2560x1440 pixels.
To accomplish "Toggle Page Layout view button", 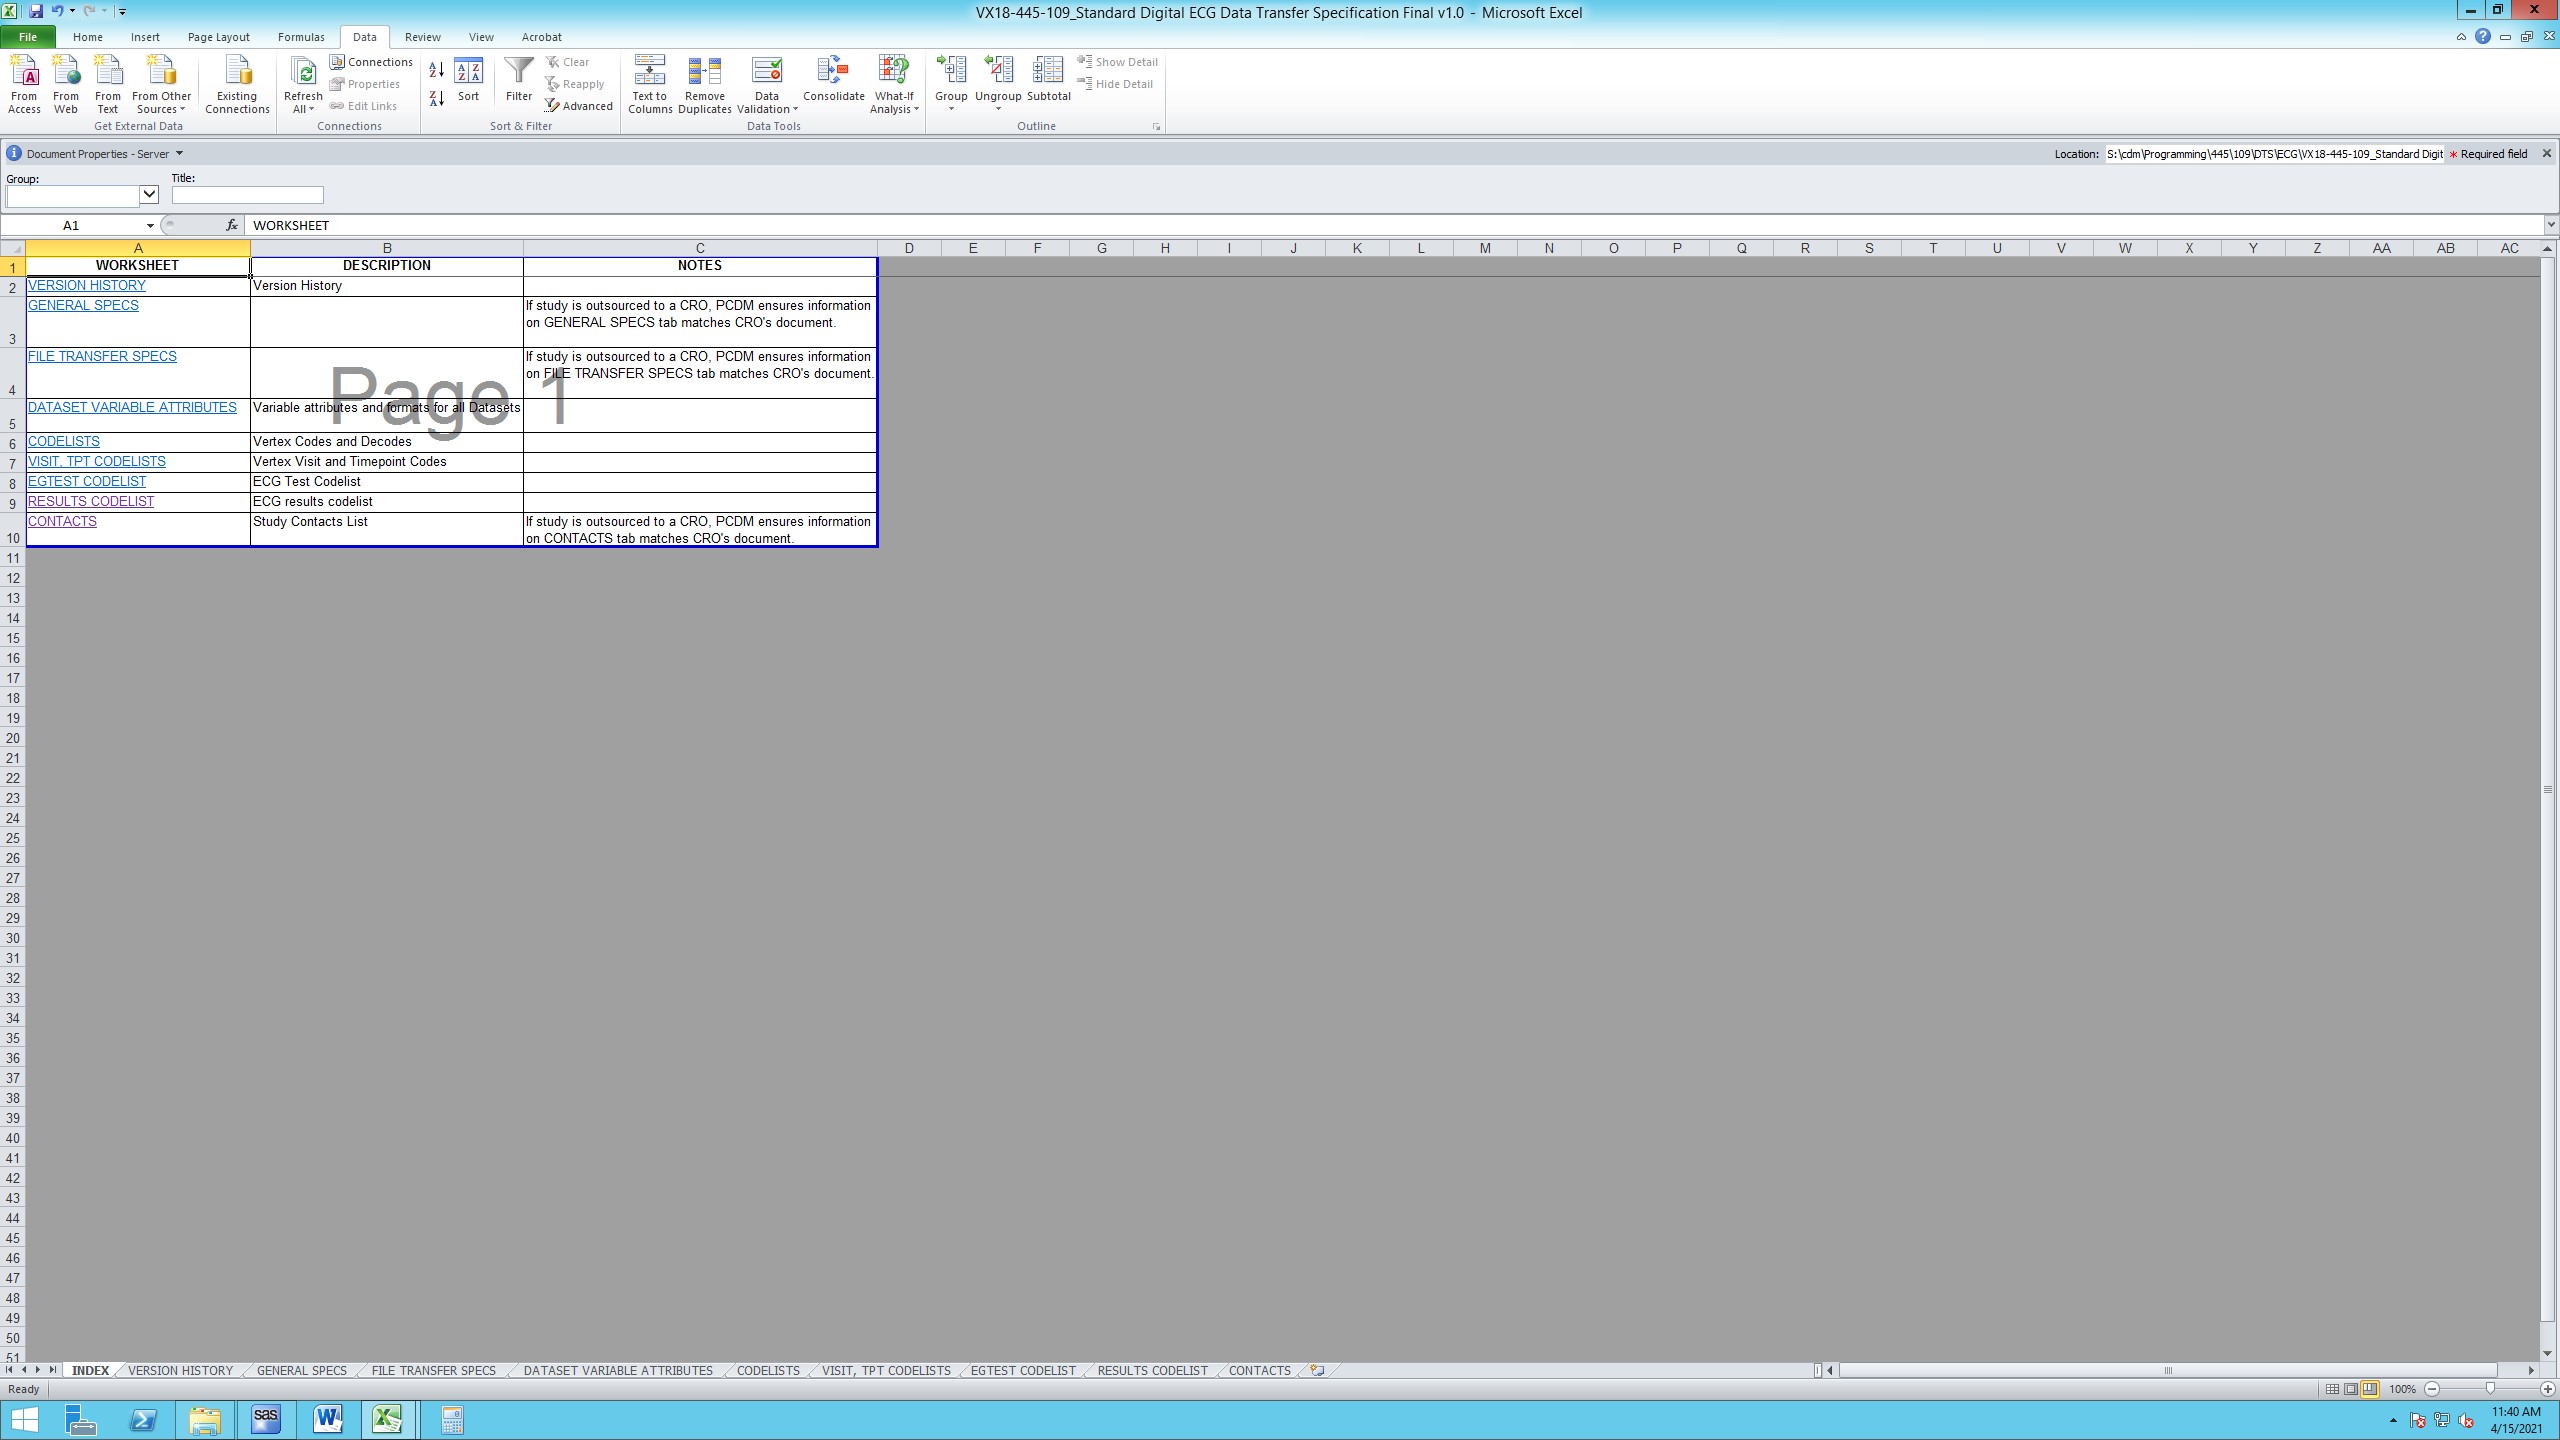I will (x=2350, y=1389).
